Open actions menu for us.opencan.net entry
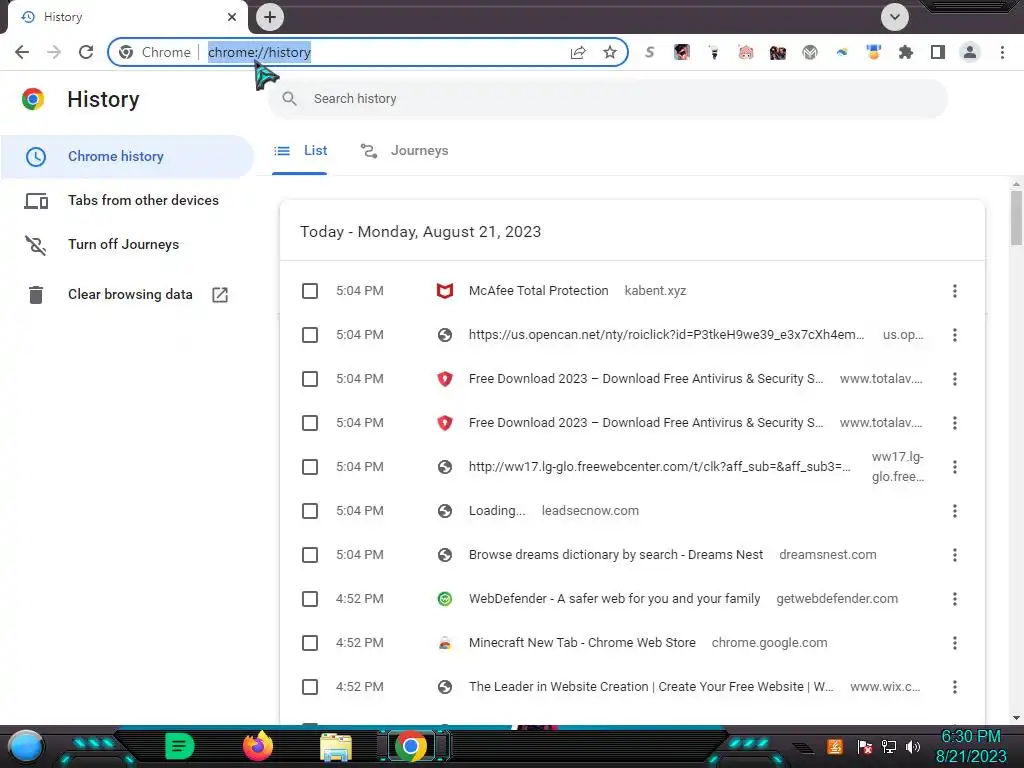The width and height of the screenshot is (1024, 768). (x=955, y=335)
